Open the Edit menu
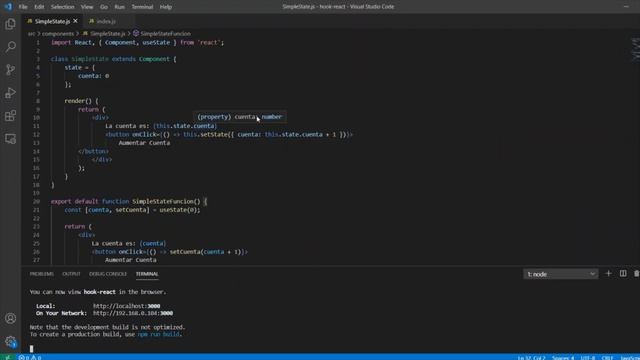This screenshot has width=640, height=360. 39,7
